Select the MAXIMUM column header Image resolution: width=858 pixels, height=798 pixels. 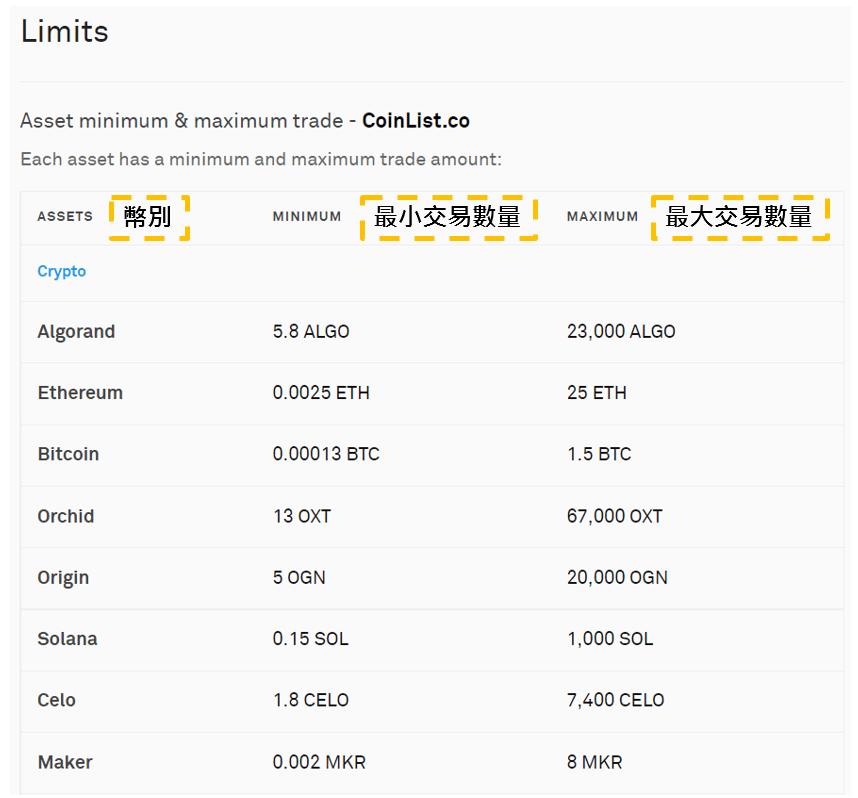coord(602,216)
